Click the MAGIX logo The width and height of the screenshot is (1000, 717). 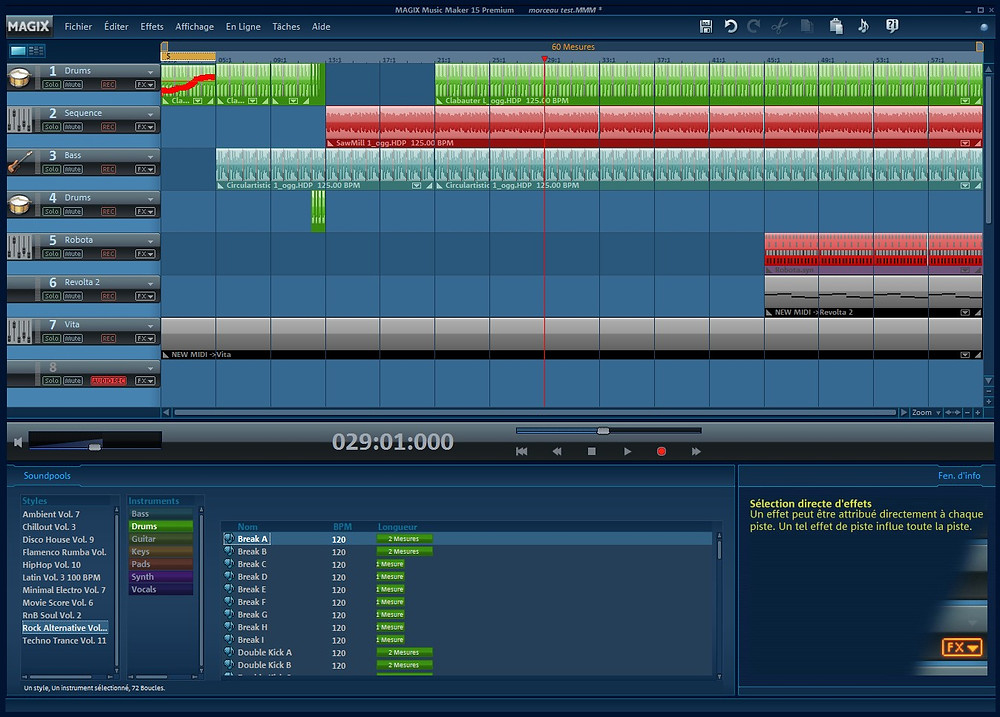coord(29,26)
